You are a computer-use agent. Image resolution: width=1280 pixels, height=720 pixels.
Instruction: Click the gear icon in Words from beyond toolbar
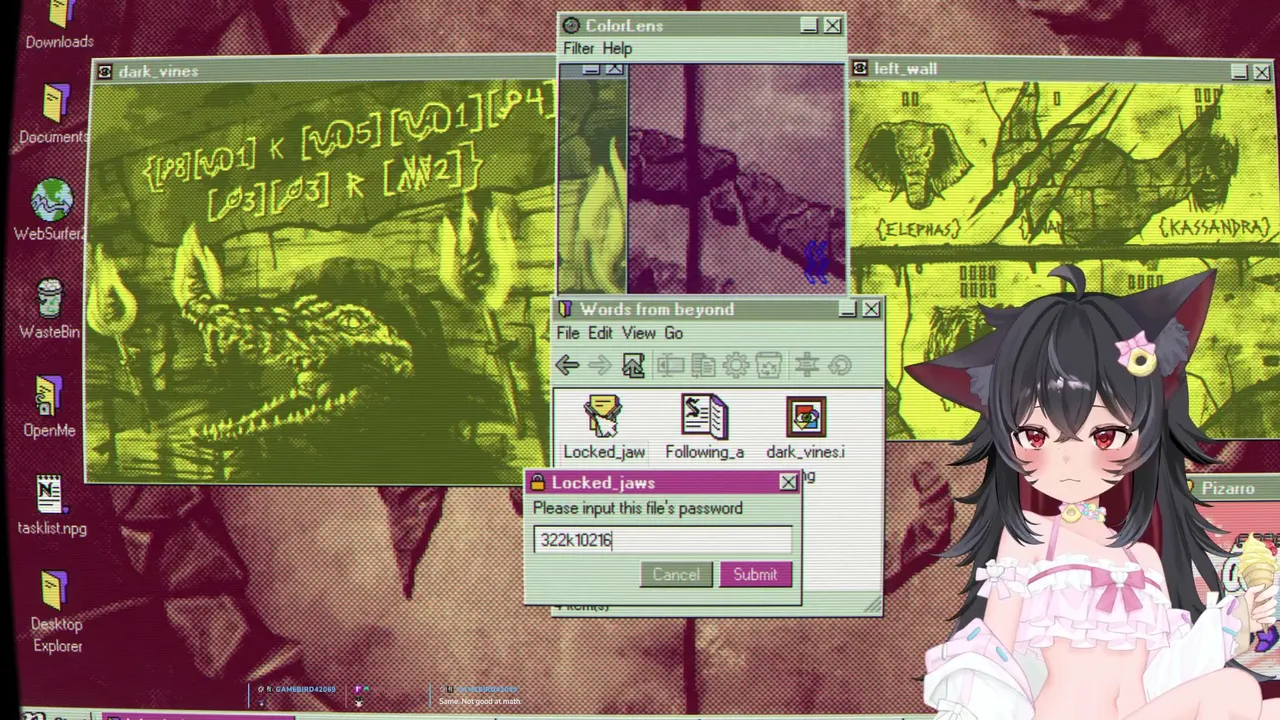click(736, 365)
